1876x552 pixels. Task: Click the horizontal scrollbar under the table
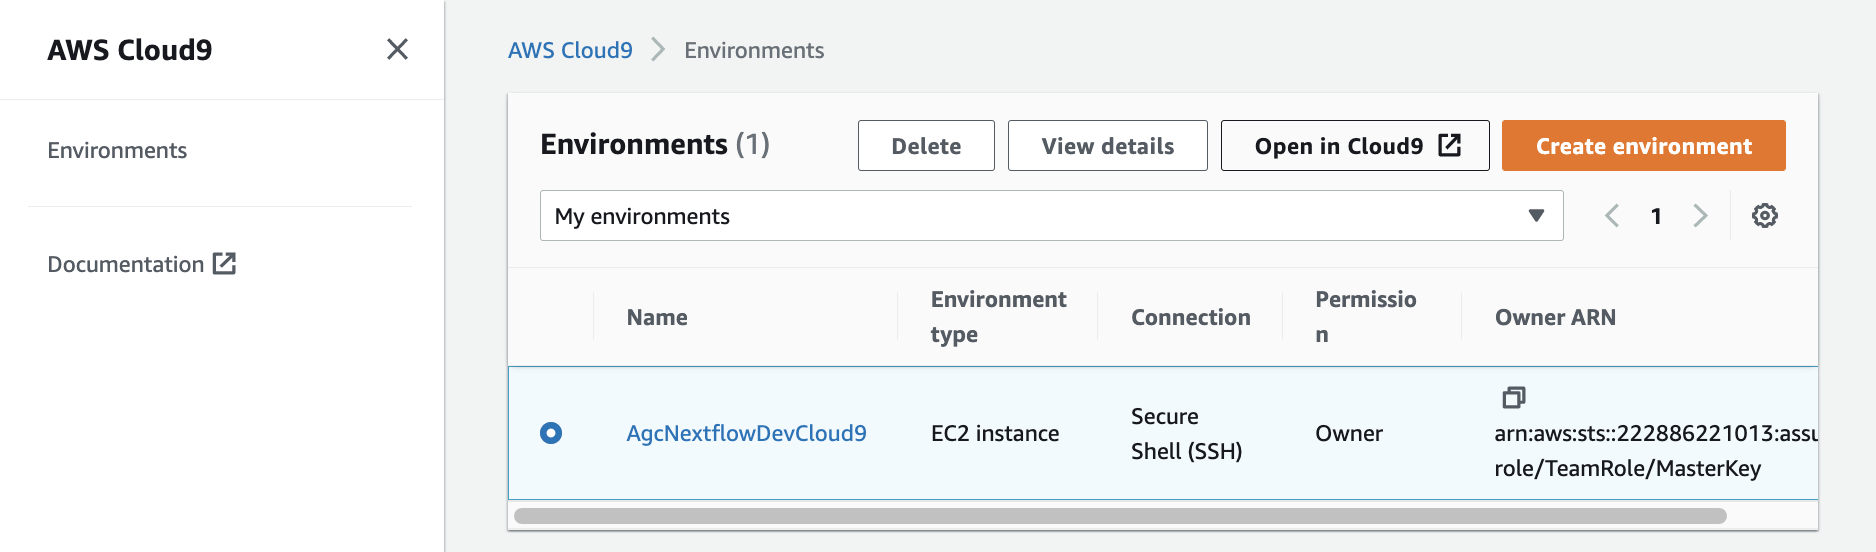pos(1120,516)
